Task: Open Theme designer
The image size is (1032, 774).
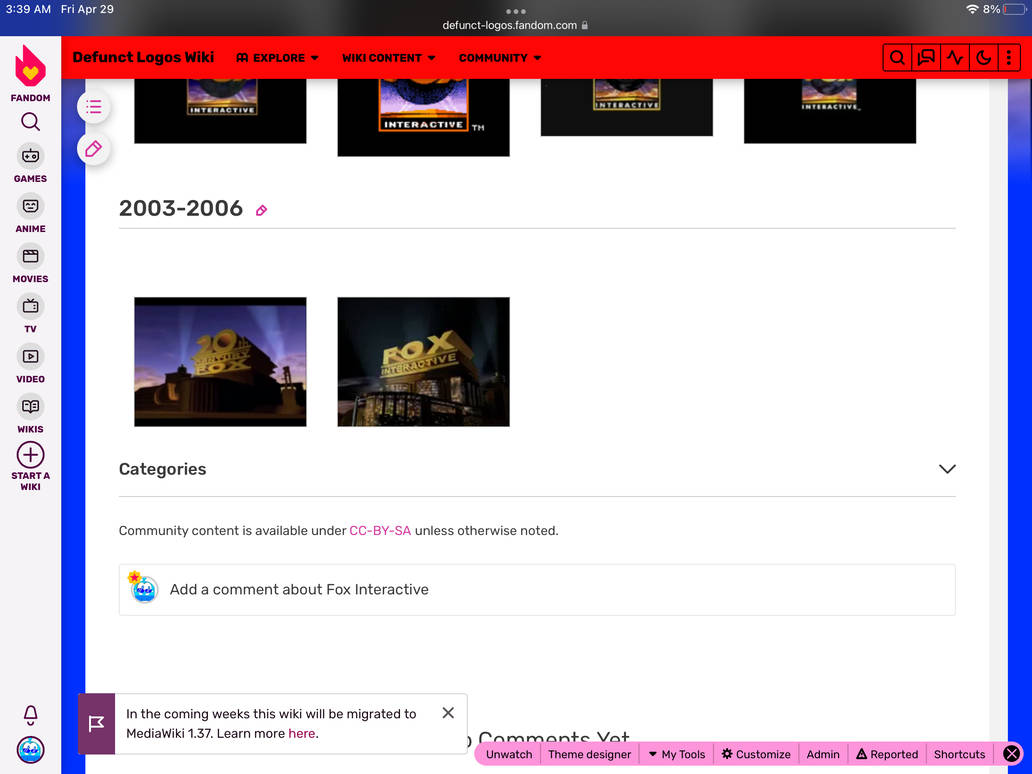Action: (x=590, y=754)
